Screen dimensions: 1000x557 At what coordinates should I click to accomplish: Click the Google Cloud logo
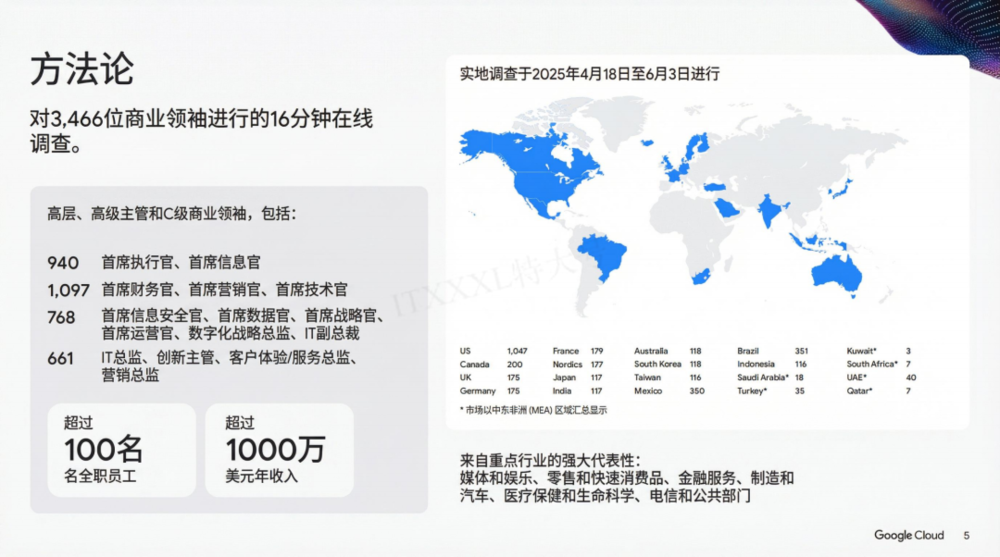[x=908, y=535]
